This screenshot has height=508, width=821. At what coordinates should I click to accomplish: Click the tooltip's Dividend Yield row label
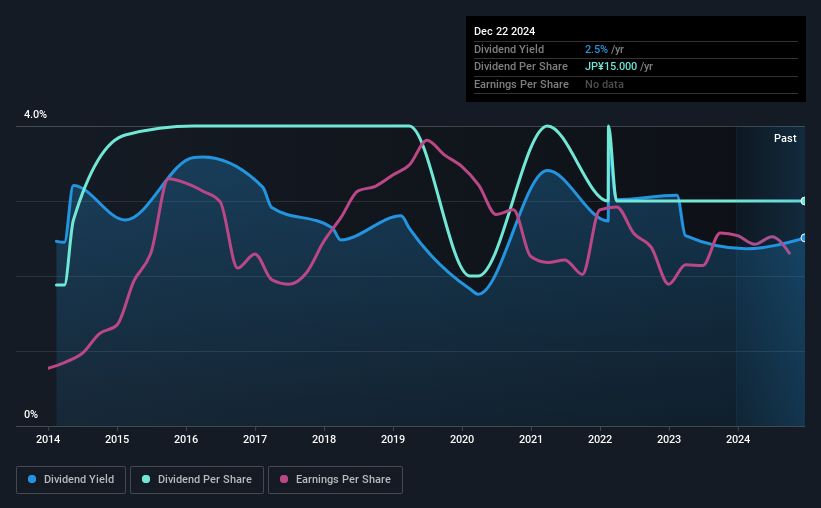coord(509,49)
